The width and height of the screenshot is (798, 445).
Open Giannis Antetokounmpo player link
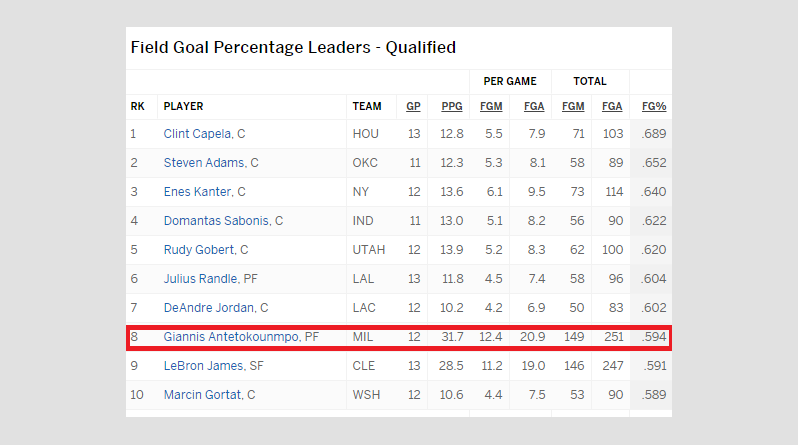[x=231, y=337]
